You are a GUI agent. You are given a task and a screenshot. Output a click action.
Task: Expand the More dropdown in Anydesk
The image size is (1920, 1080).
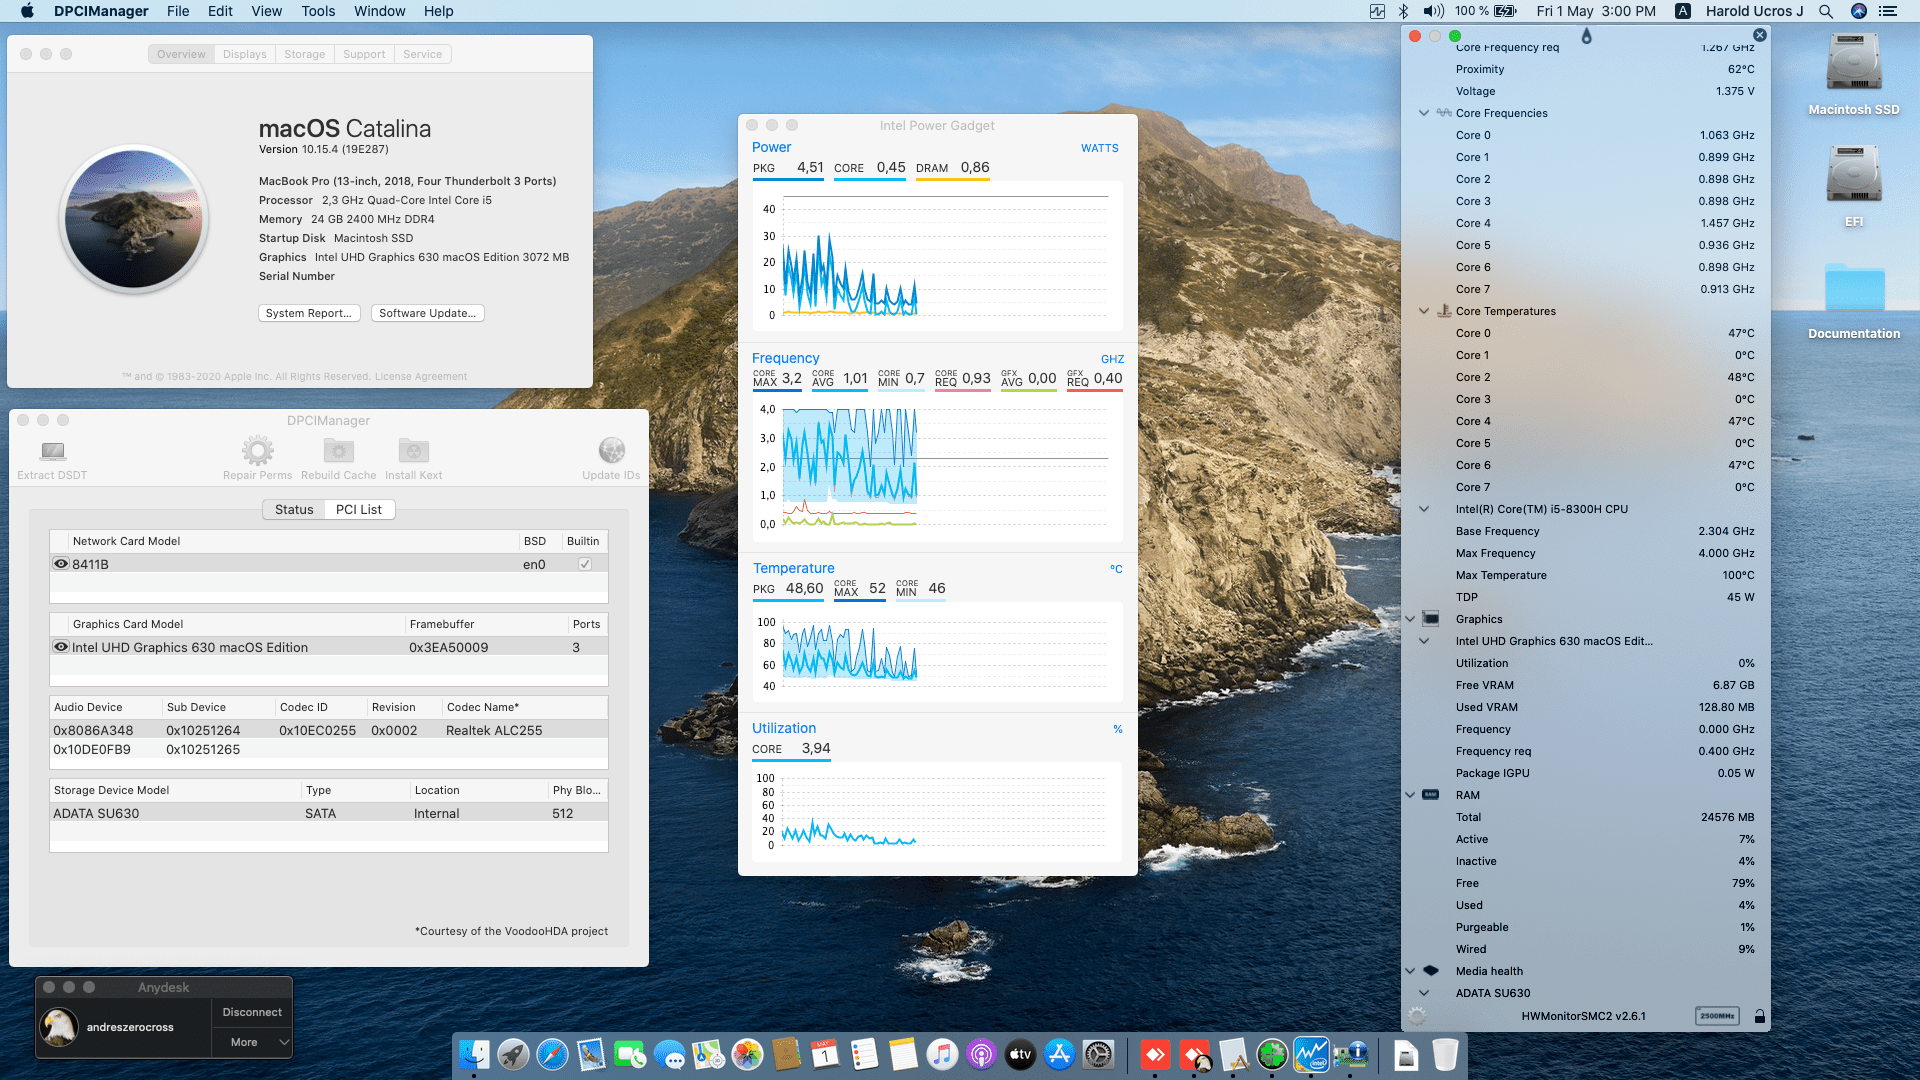pyautogui.click(x=252, y=1042)
